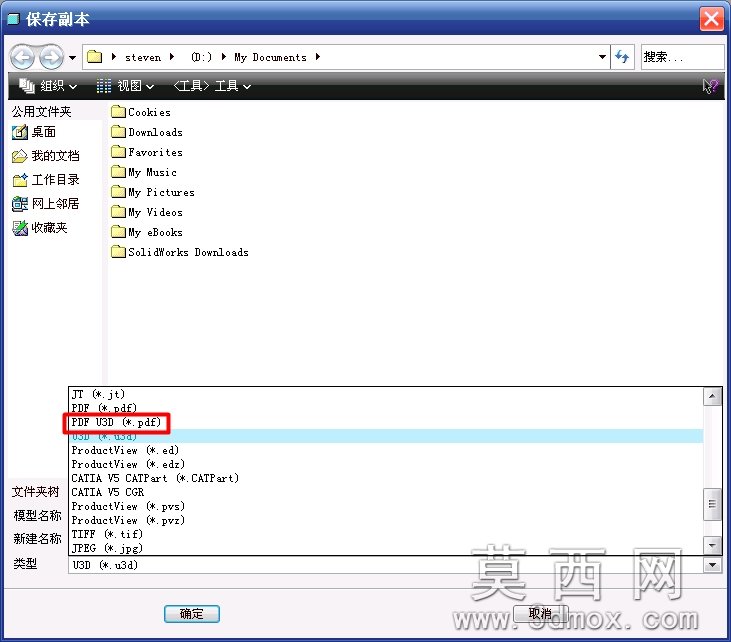
Task: Choose CATIA V5 CATPart type
Action: coord(386,478)
